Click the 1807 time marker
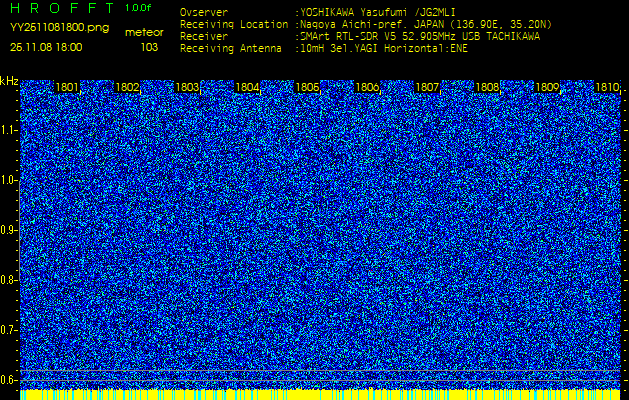 click(427, 87)
